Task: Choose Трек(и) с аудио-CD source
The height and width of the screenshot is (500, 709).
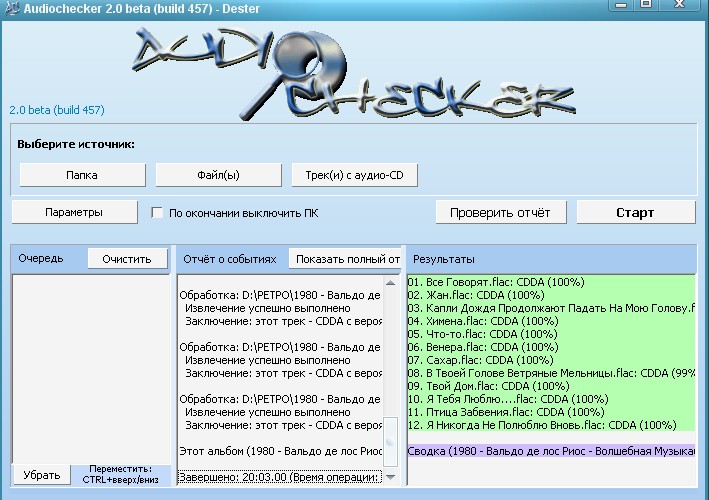Action: click(x=354, y=174)
